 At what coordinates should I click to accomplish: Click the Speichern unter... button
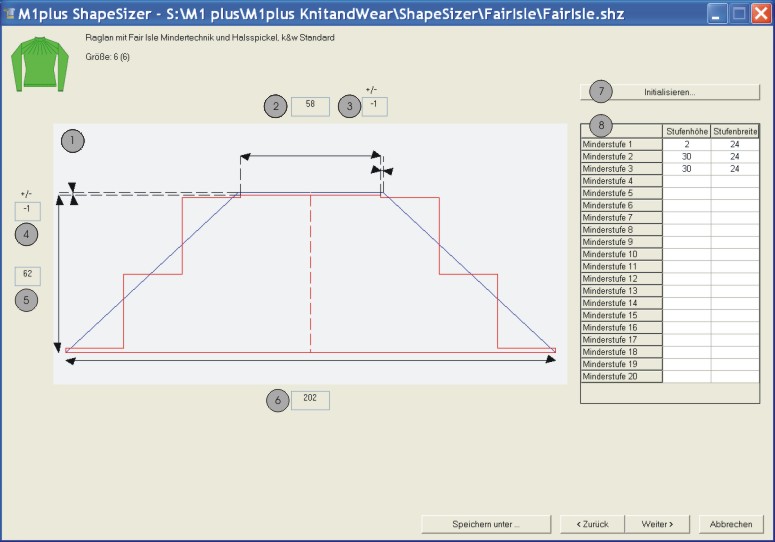pyautogui.click(x=486, y=524)
